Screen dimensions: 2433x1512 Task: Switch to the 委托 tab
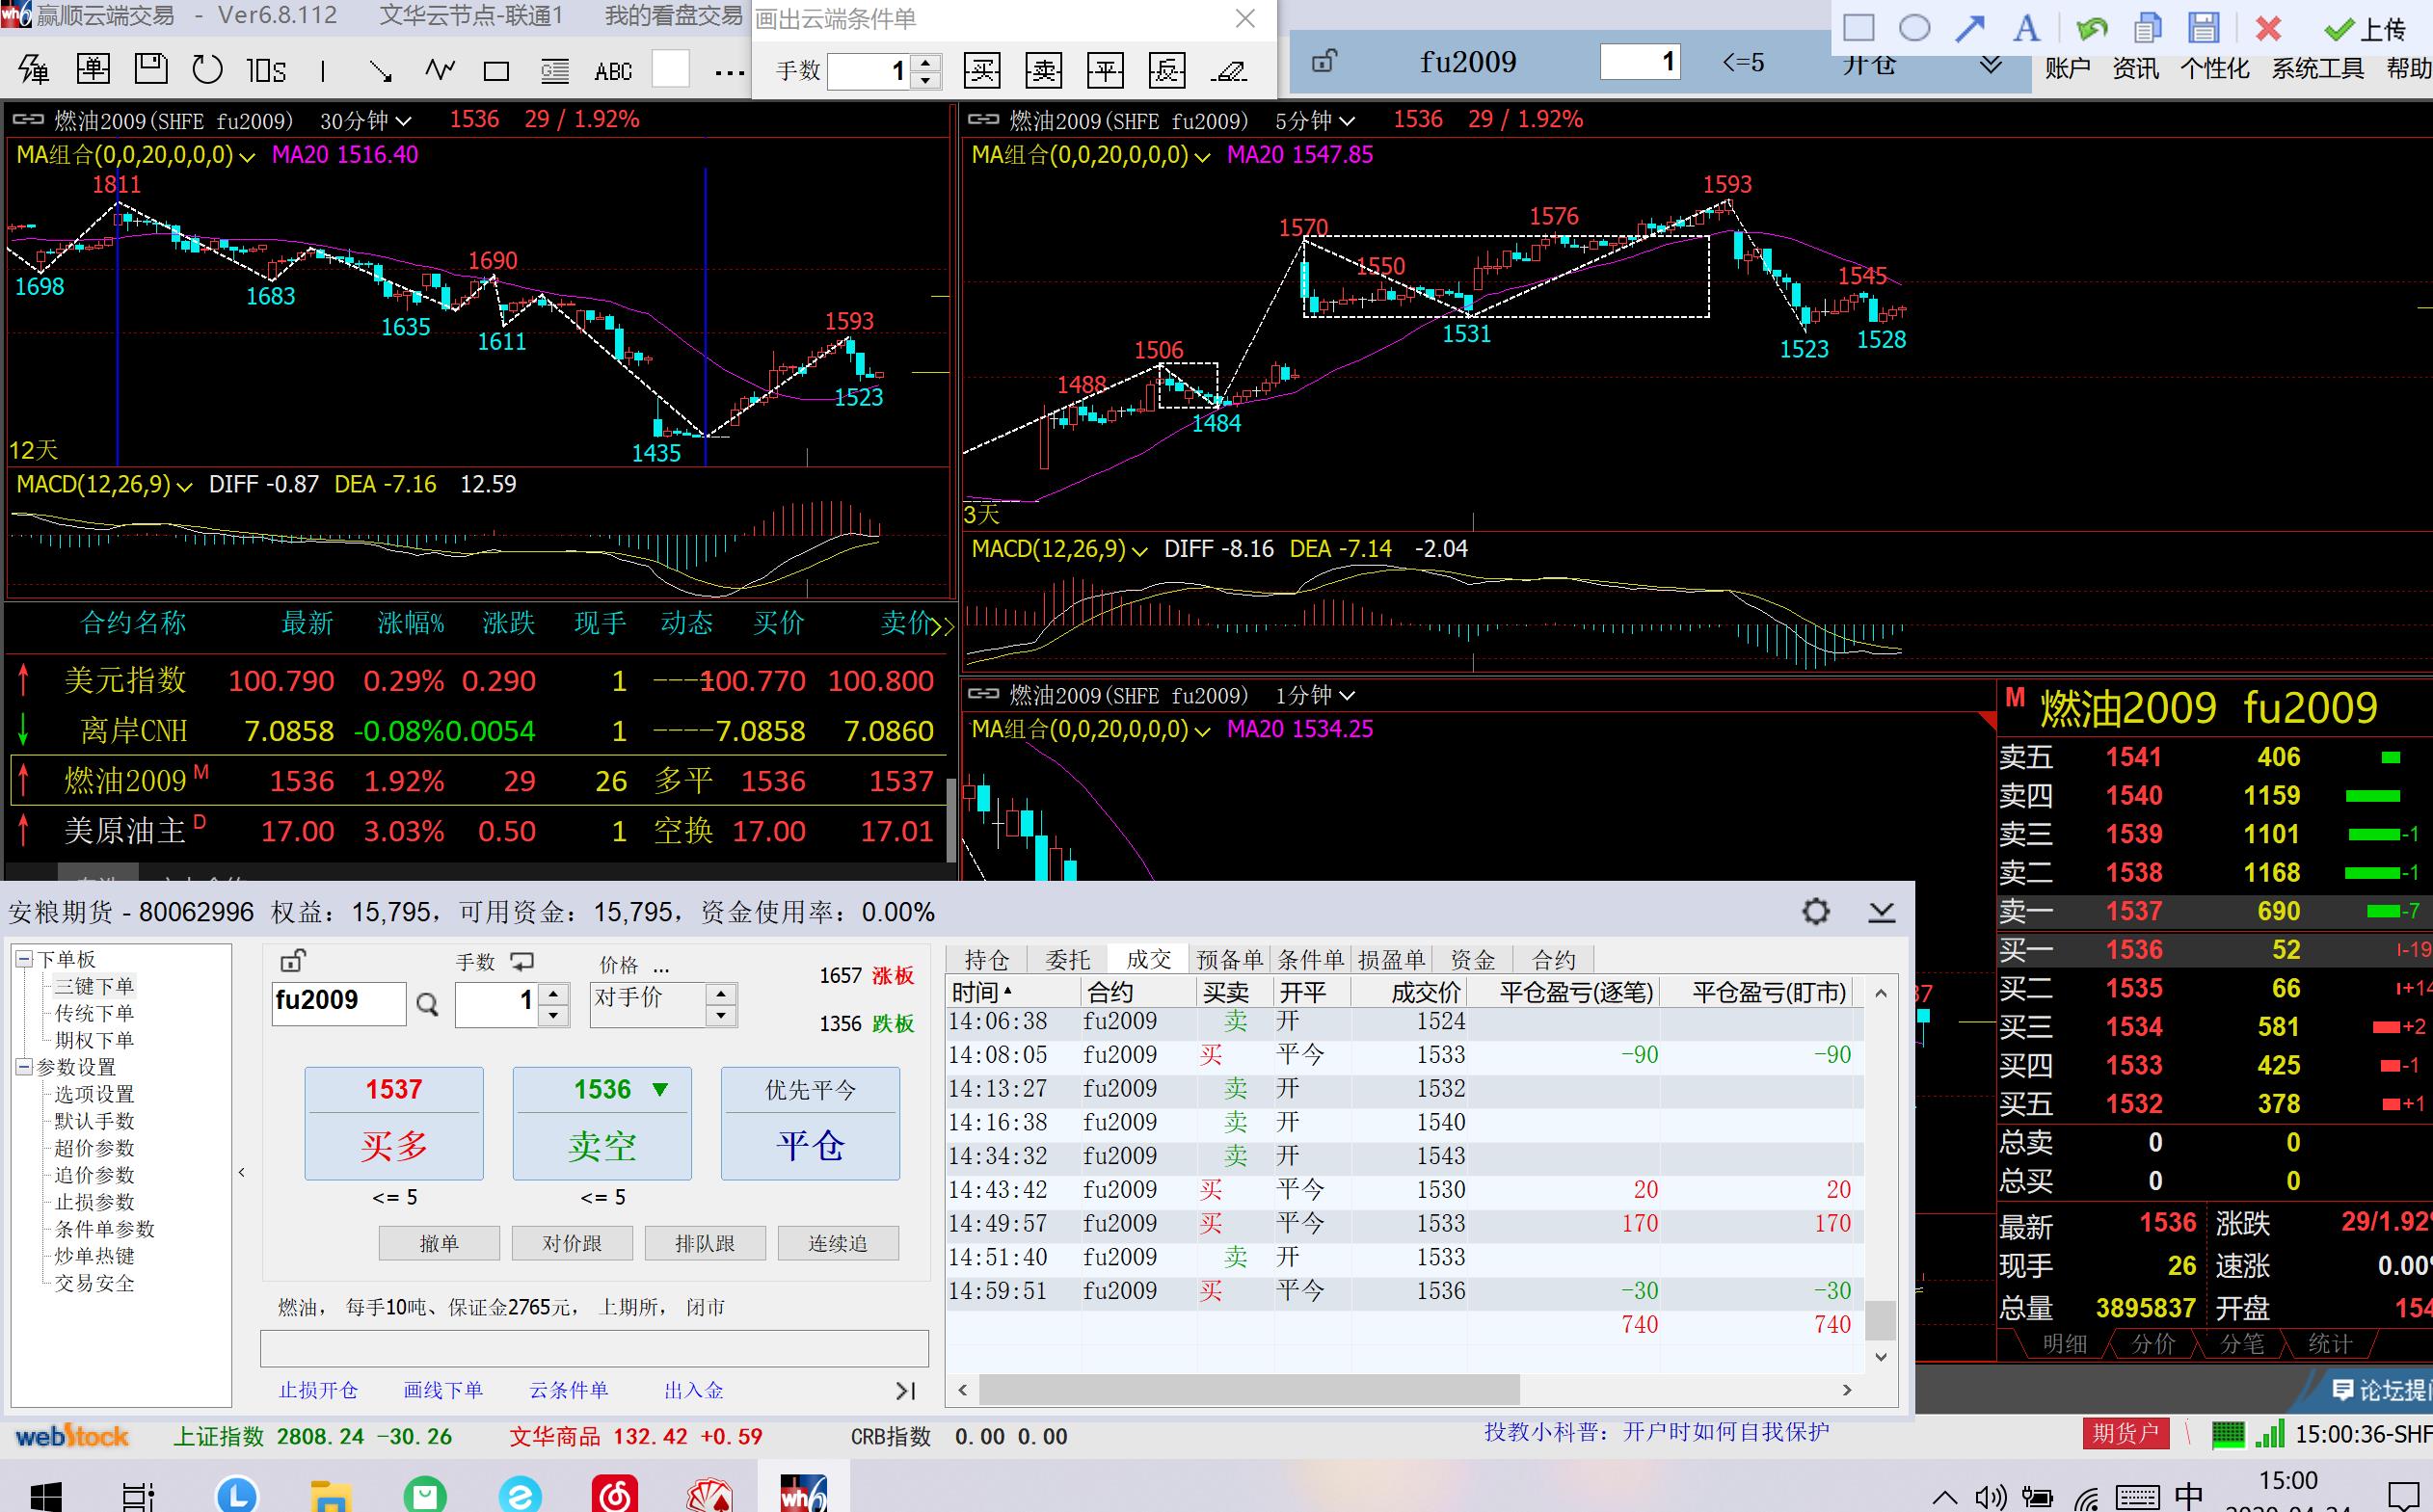(x=1067, y=960)
